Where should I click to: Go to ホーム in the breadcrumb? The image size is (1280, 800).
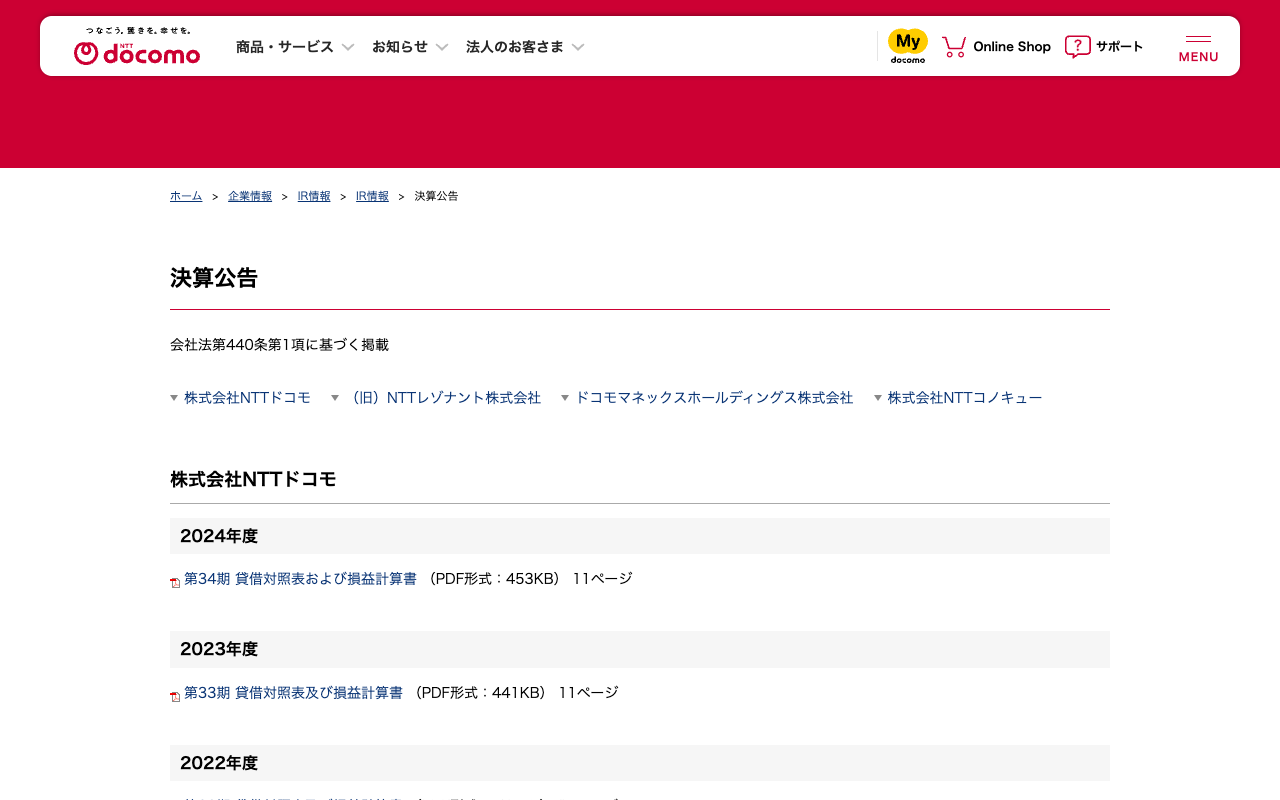tap(186, 196)
